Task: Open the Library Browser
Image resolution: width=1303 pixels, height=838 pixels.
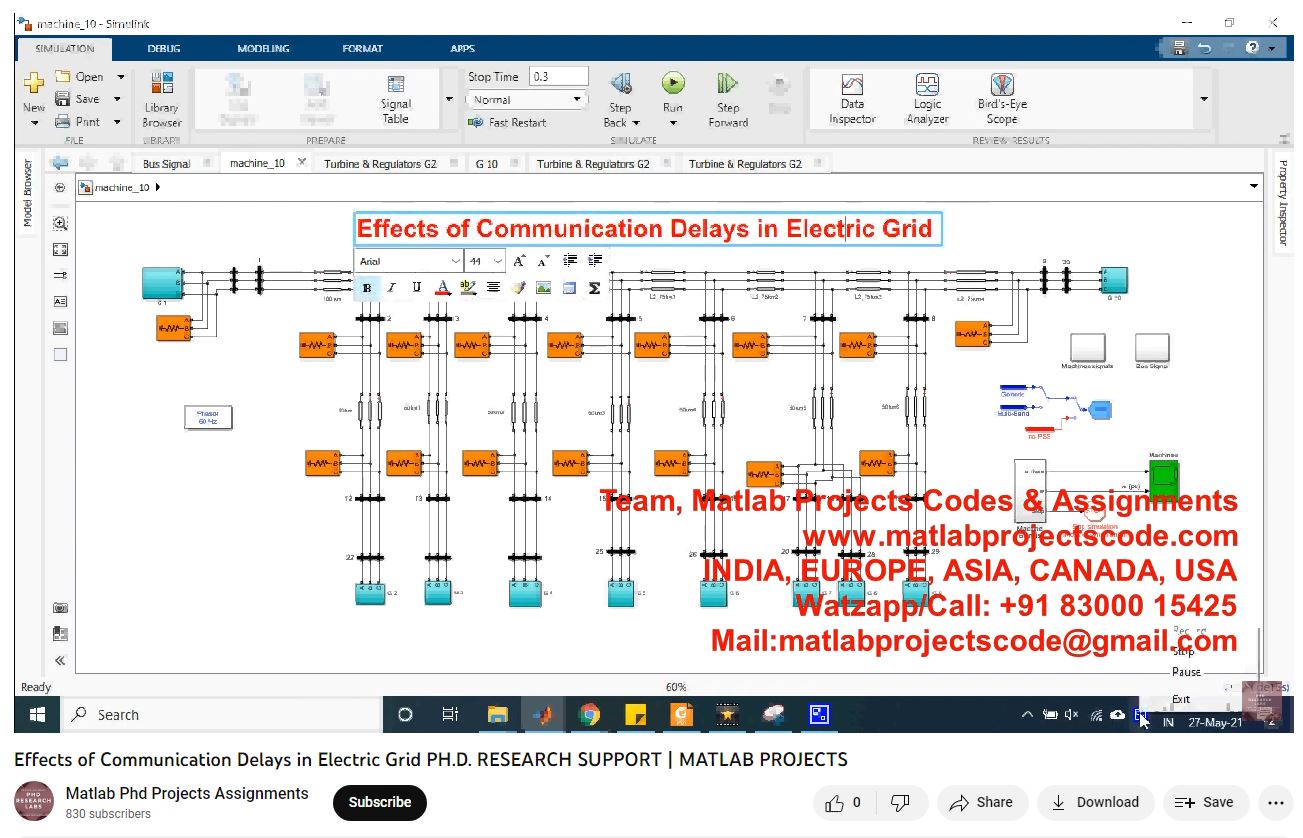Action: point(161,99)
